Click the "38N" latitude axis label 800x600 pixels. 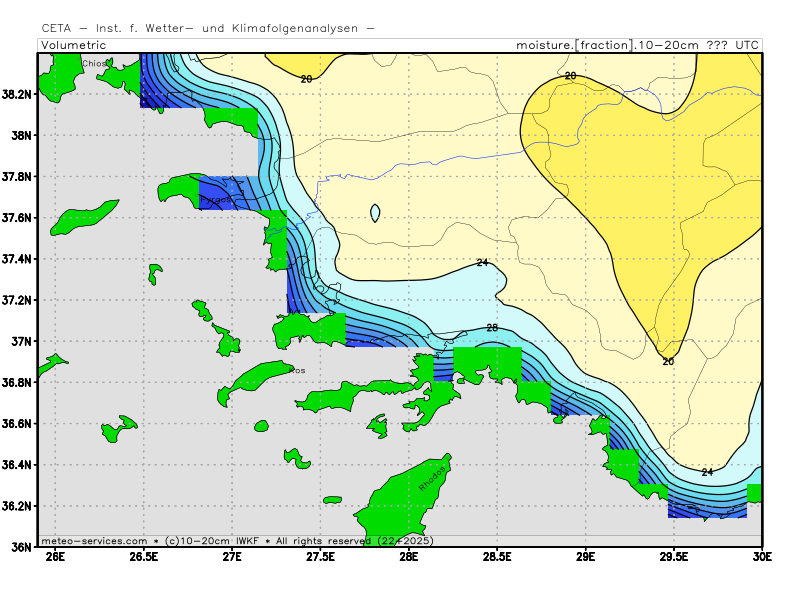[20, 135]
